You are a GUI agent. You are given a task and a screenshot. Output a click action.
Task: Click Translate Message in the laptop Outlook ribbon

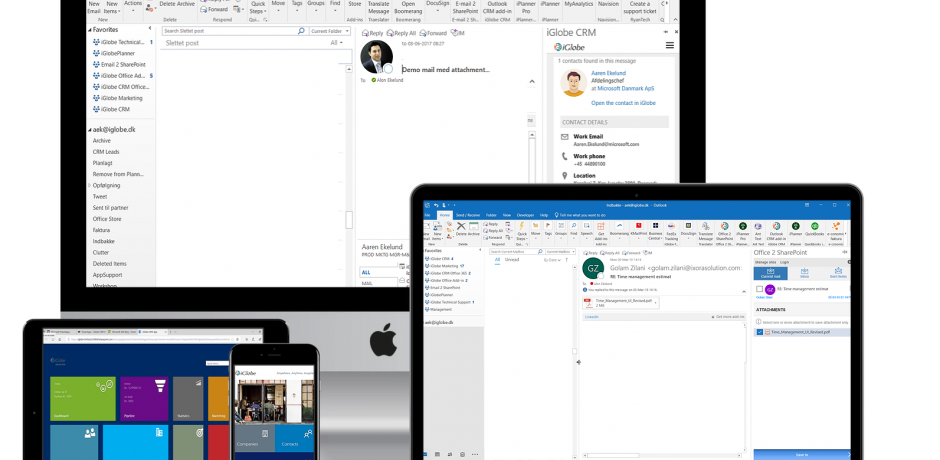tap(706, 231)
